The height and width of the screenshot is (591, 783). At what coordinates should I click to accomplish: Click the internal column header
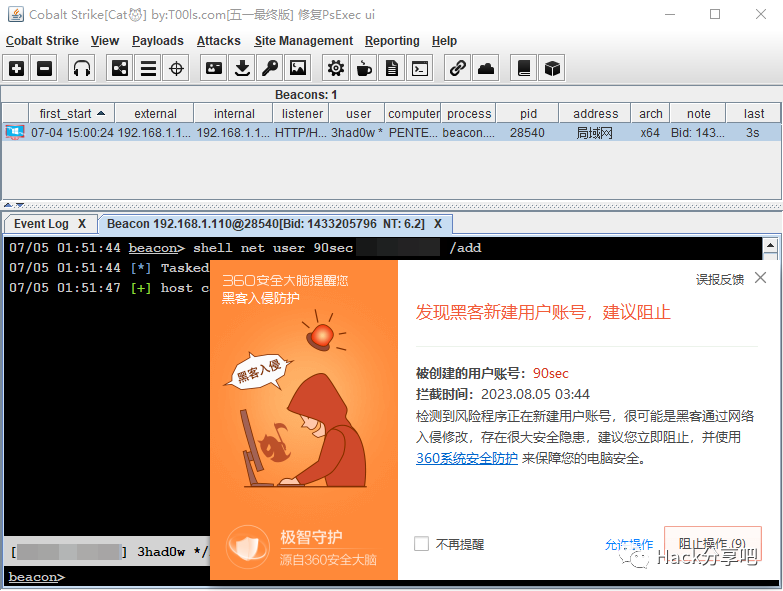click(234, 114)
